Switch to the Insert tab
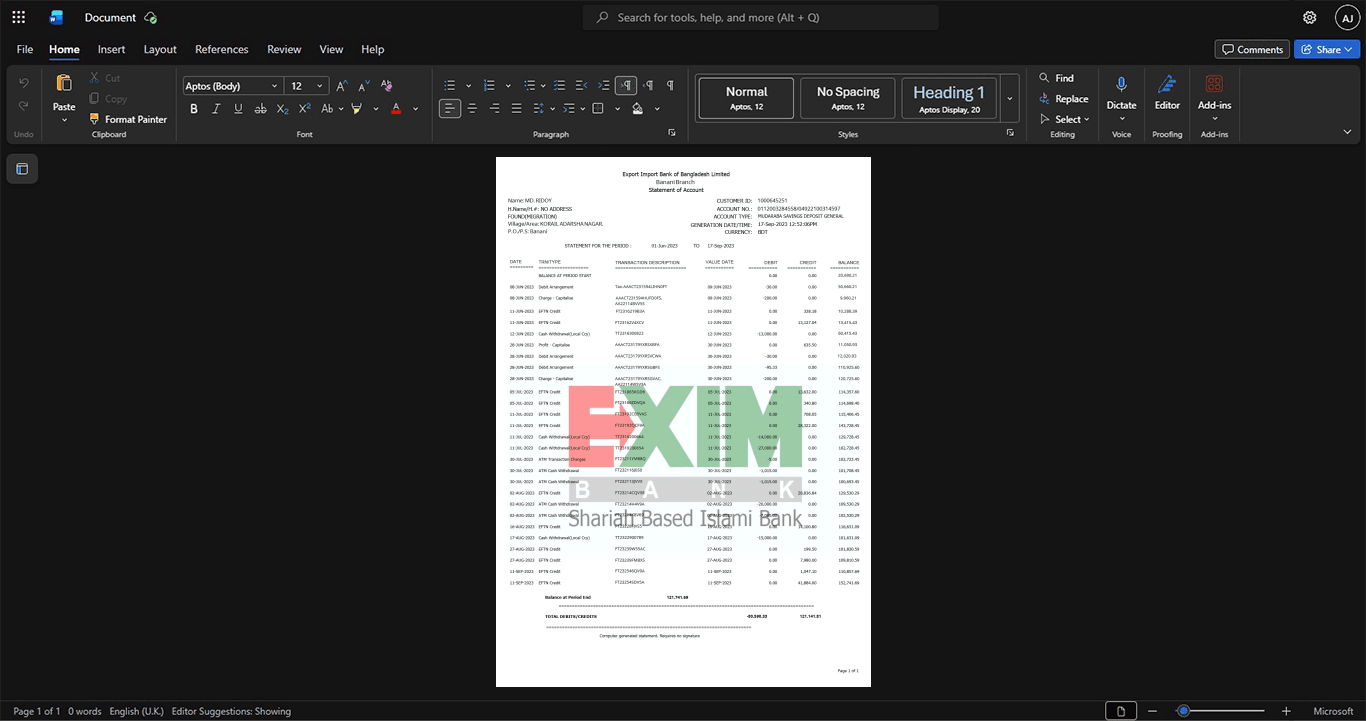 coord(111,49)
